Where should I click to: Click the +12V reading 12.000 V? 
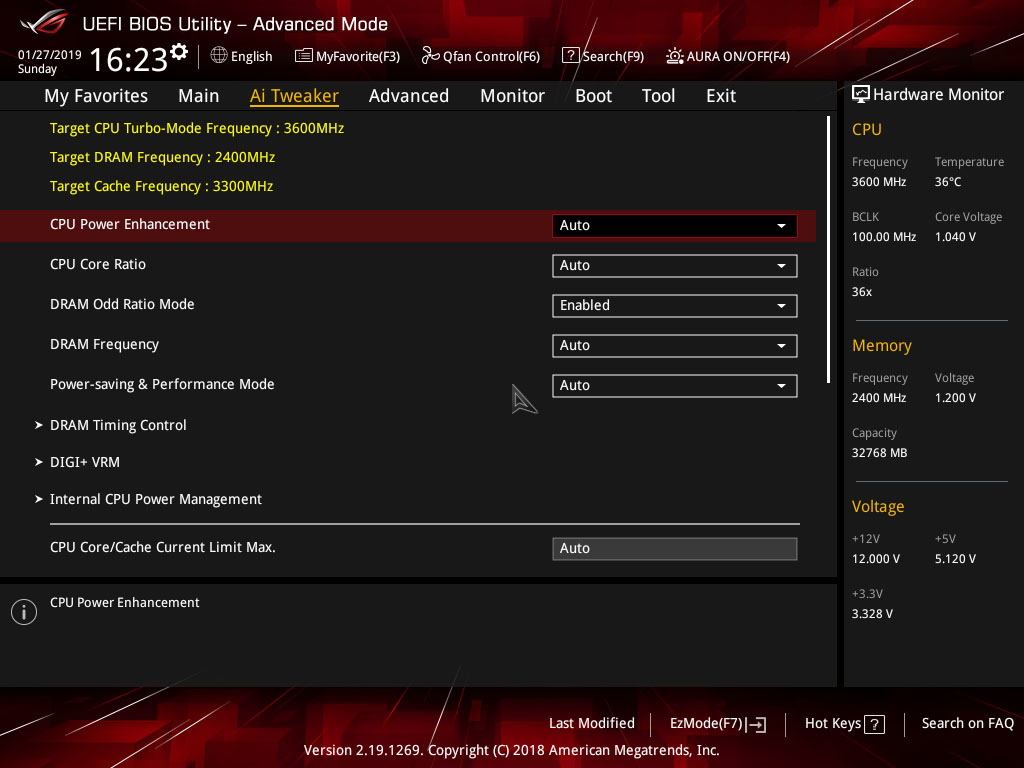tap(875, 558)
